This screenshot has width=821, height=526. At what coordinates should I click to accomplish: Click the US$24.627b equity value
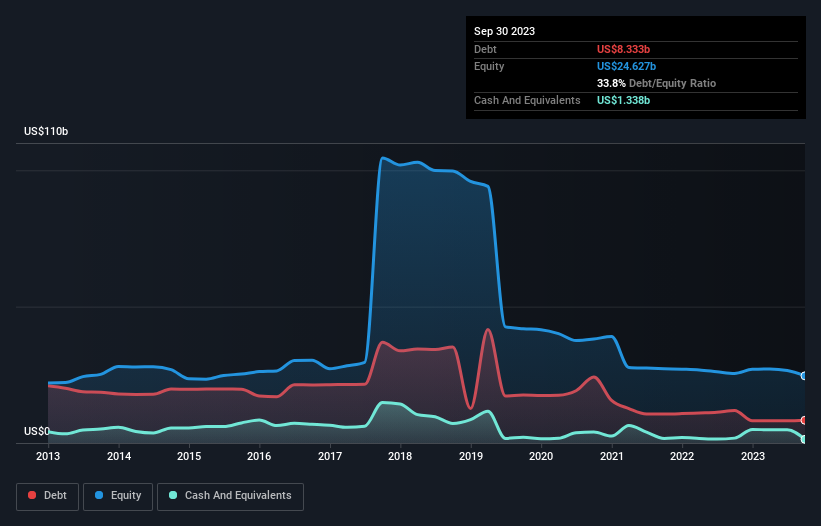coord(626,66)
